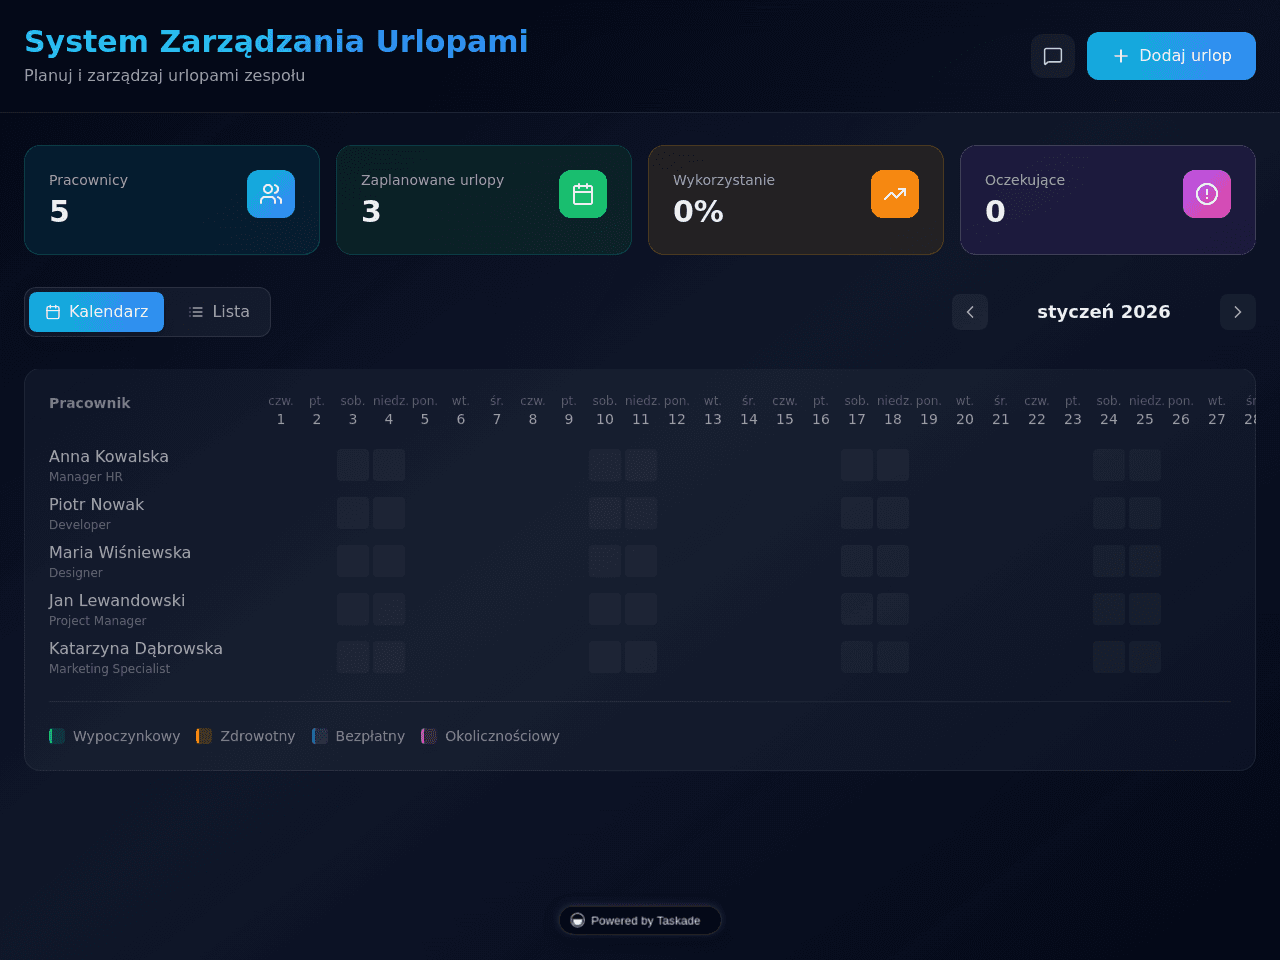Image resolution: width=1280 pixels, height=960 pixels.
Task: Click the Okolicznościowy legend color swatch
Action: (429, 736)
